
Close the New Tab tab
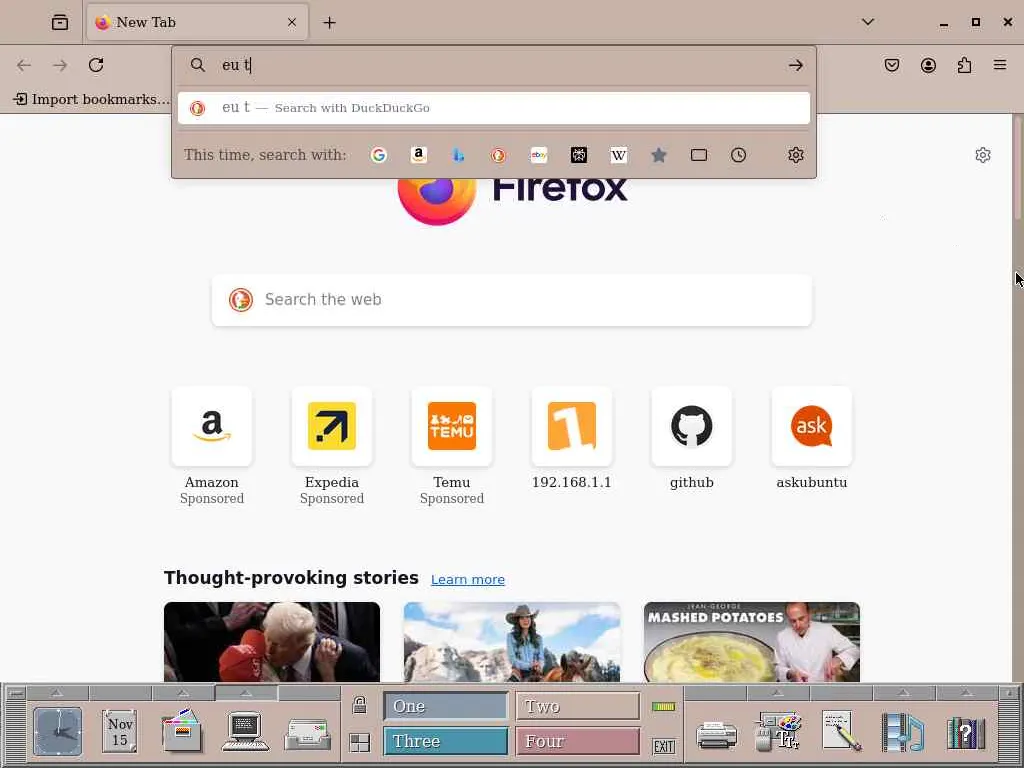[x=292, y=22]
